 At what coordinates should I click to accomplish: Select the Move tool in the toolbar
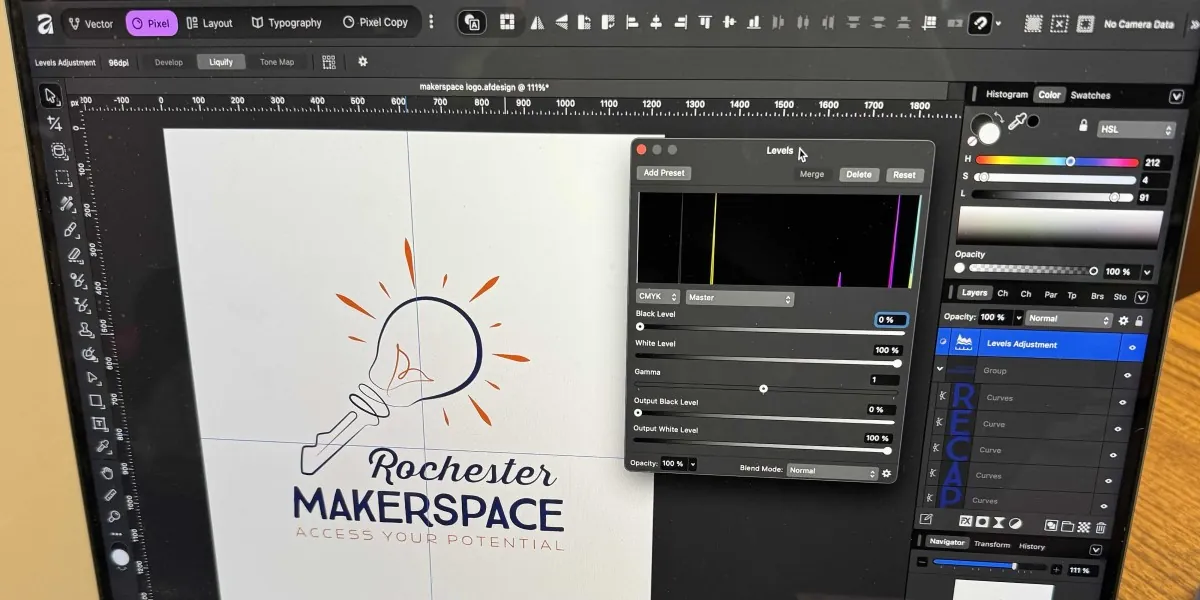(50, 96)
